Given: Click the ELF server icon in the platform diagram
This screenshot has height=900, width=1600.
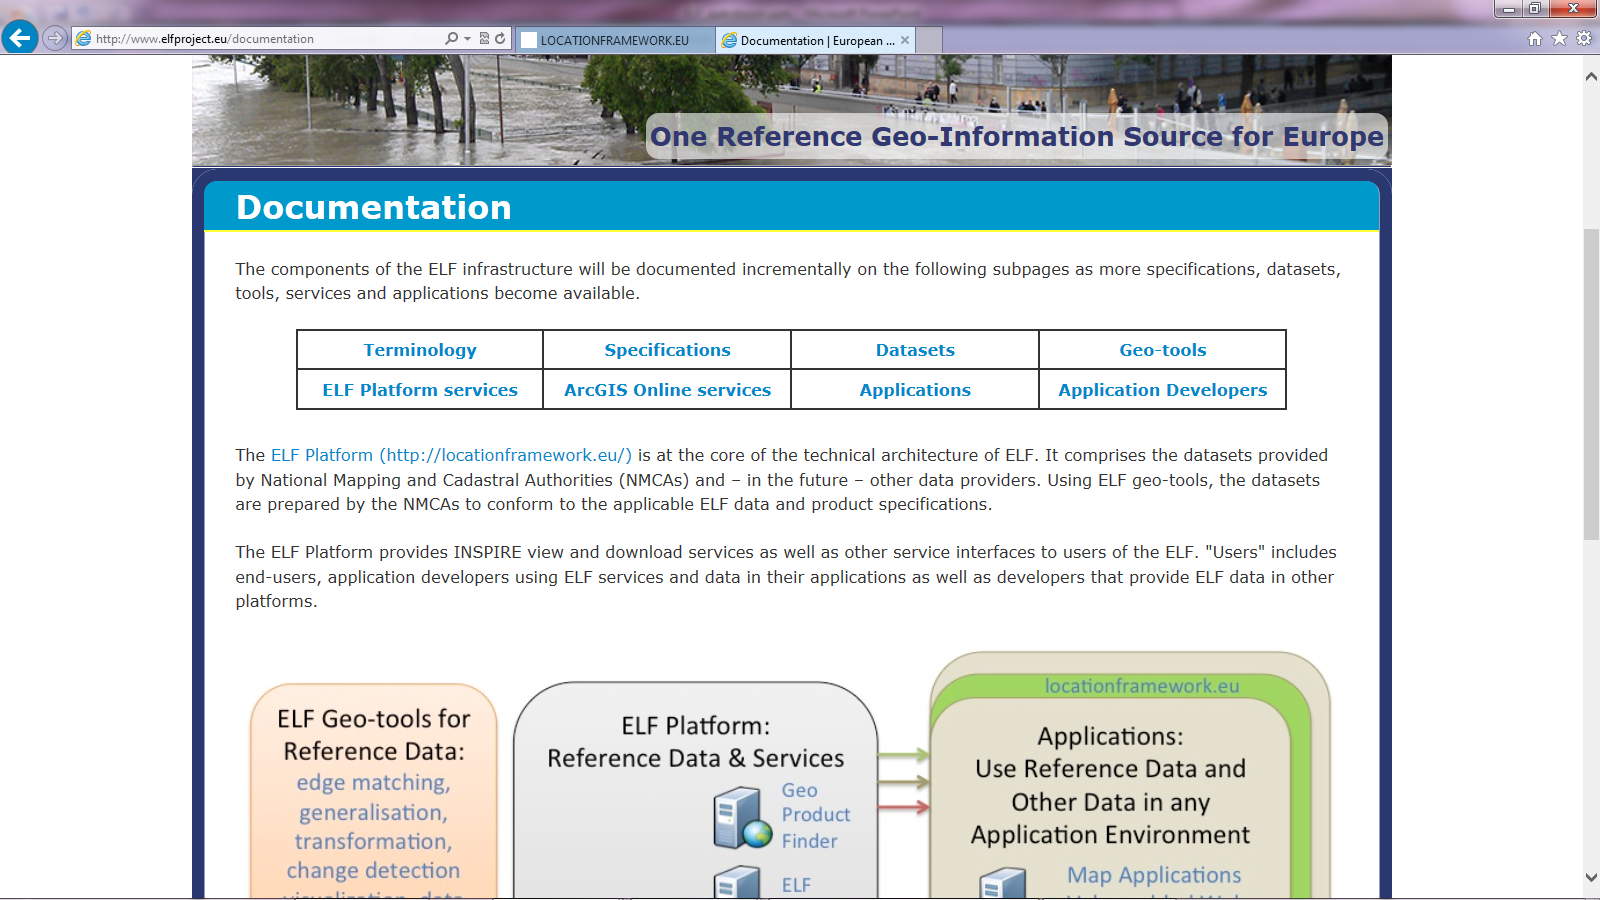Looking at the screenshot, I should coord(738,882).
